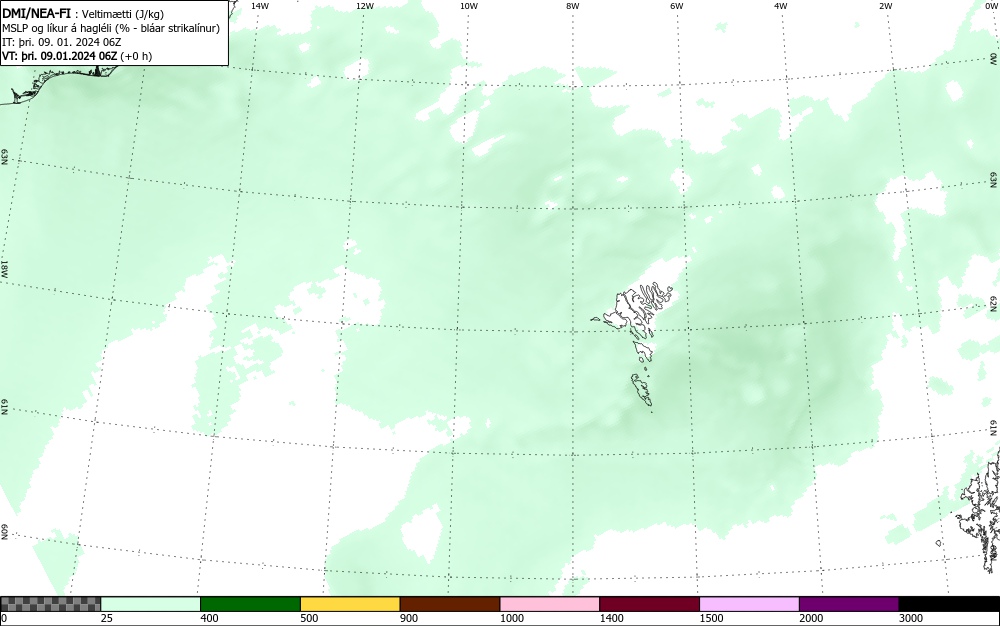Click the 18W longitude label
This screenshot has width=1000, height=626.
pos(4,268)
